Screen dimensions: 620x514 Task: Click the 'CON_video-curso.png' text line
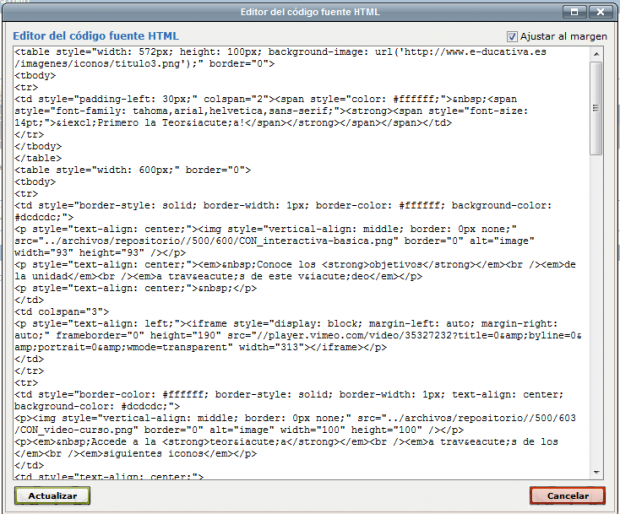(239, 430)
